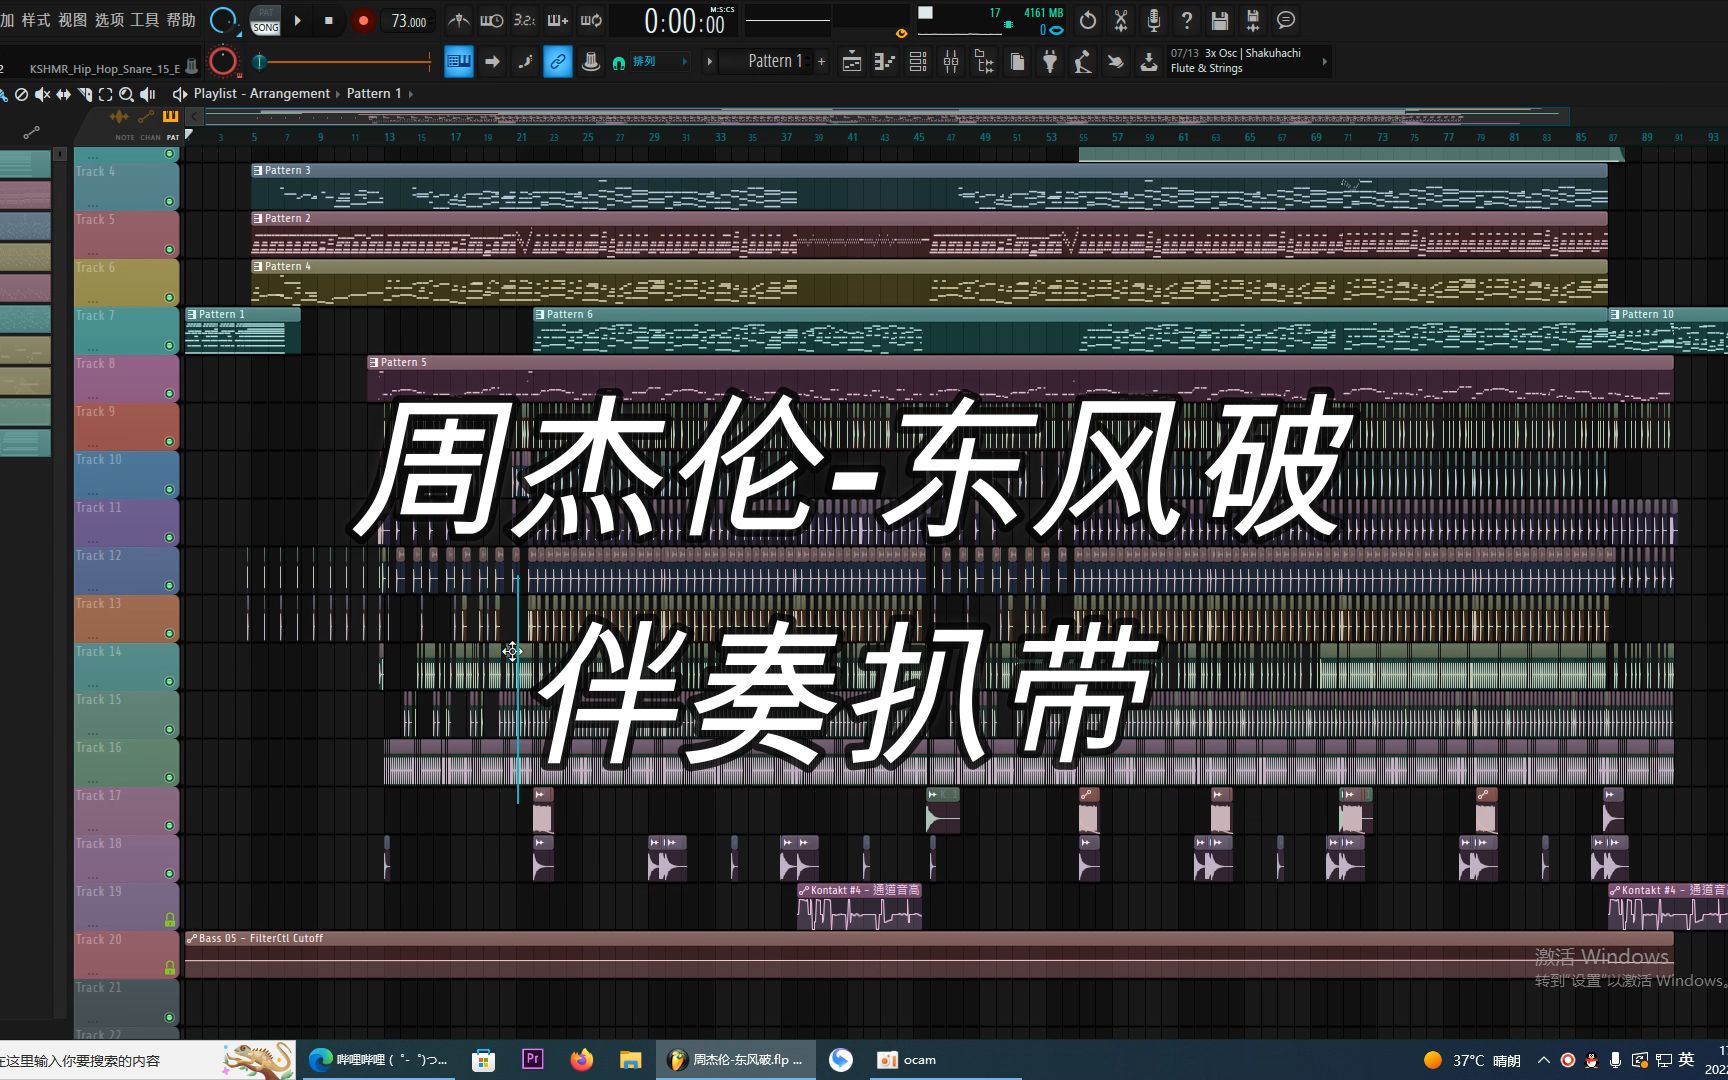Screen dimensions: 1728x1080
Task: Toggle typing keyboard to piano
Action: 459,62
